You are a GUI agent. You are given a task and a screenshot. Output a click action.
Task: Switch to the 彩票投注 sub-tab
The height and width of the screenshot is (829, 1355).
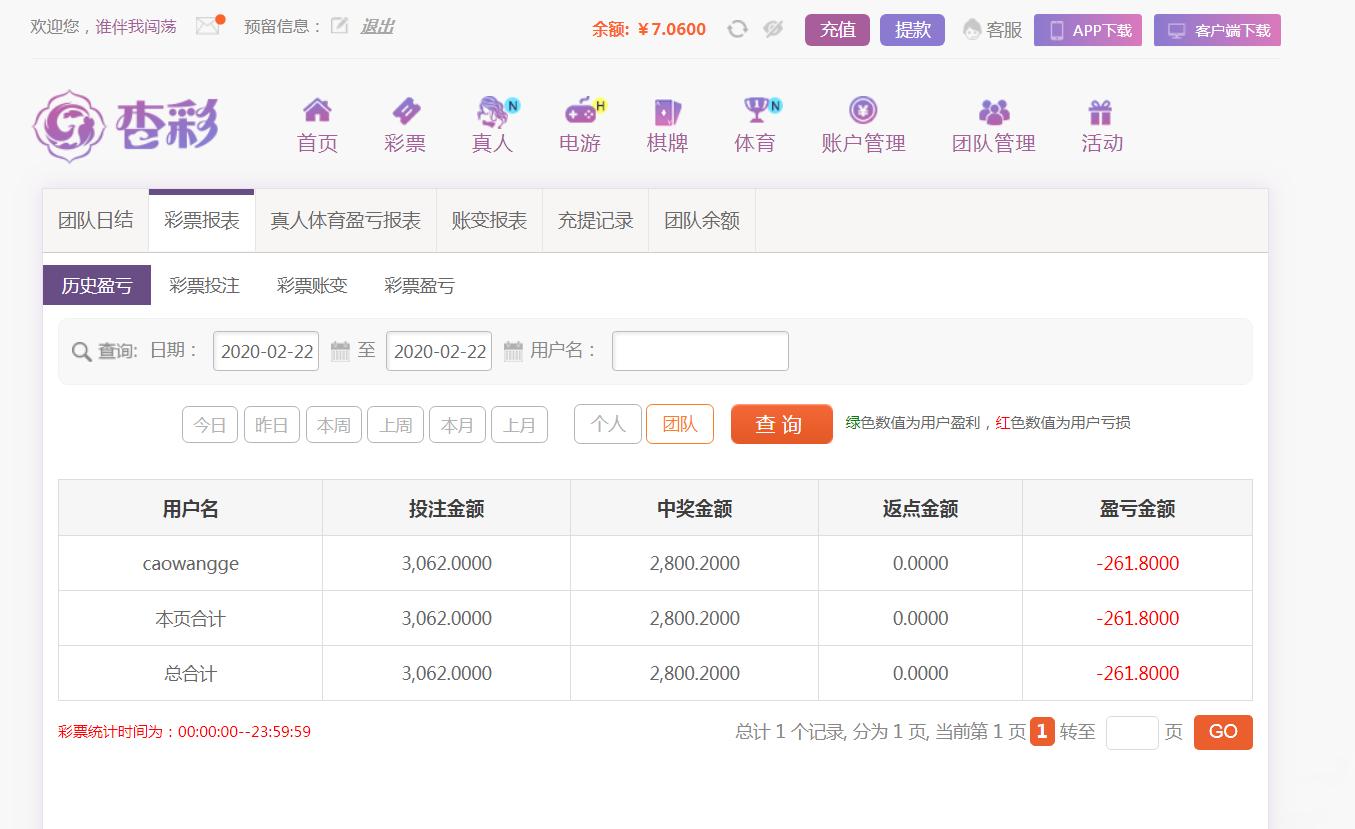(x=204, y=286)
